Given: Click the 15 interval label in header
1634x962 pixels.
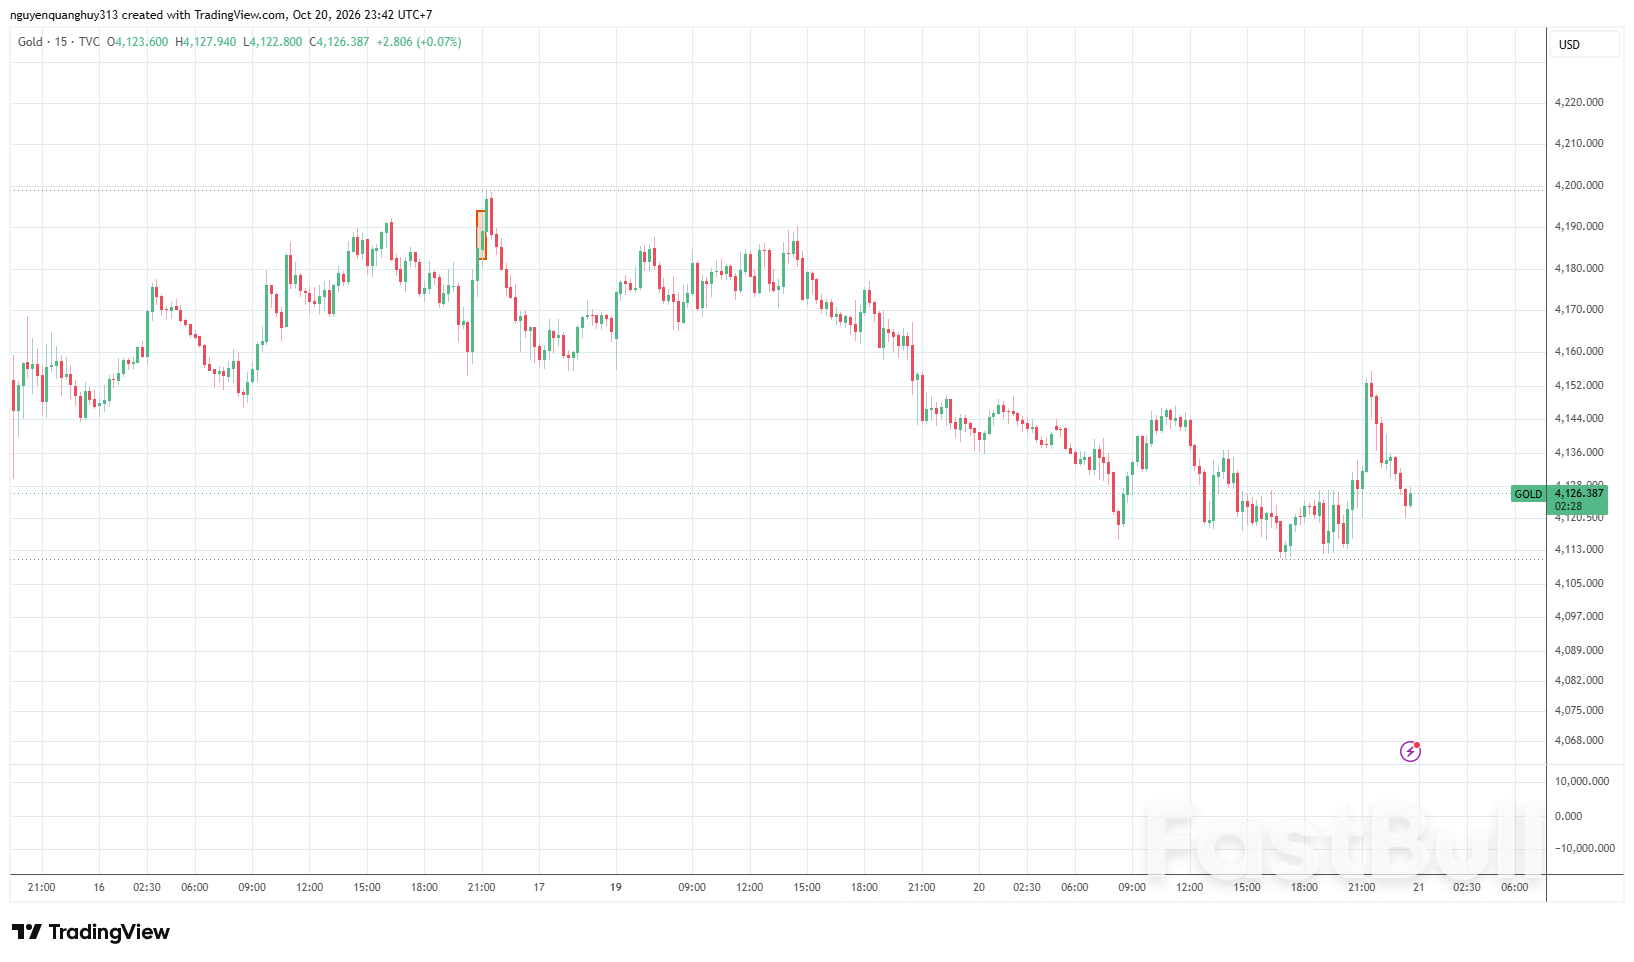Looking at the screenshot, I should [x=61, y=42].
